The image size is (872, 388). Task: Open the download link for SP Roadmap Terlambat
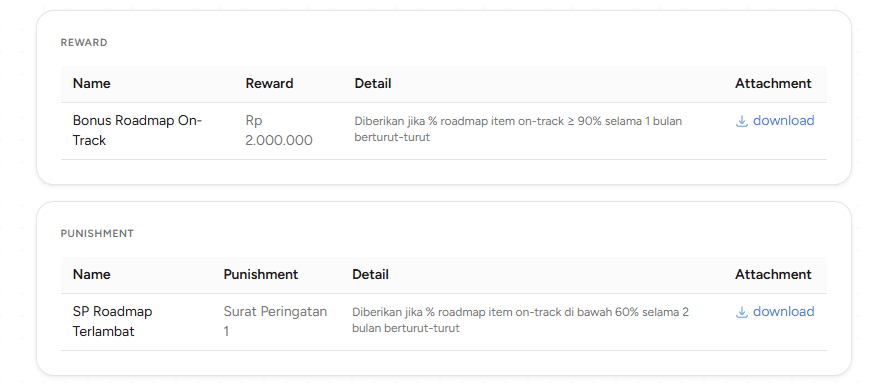tap(775, 312)
